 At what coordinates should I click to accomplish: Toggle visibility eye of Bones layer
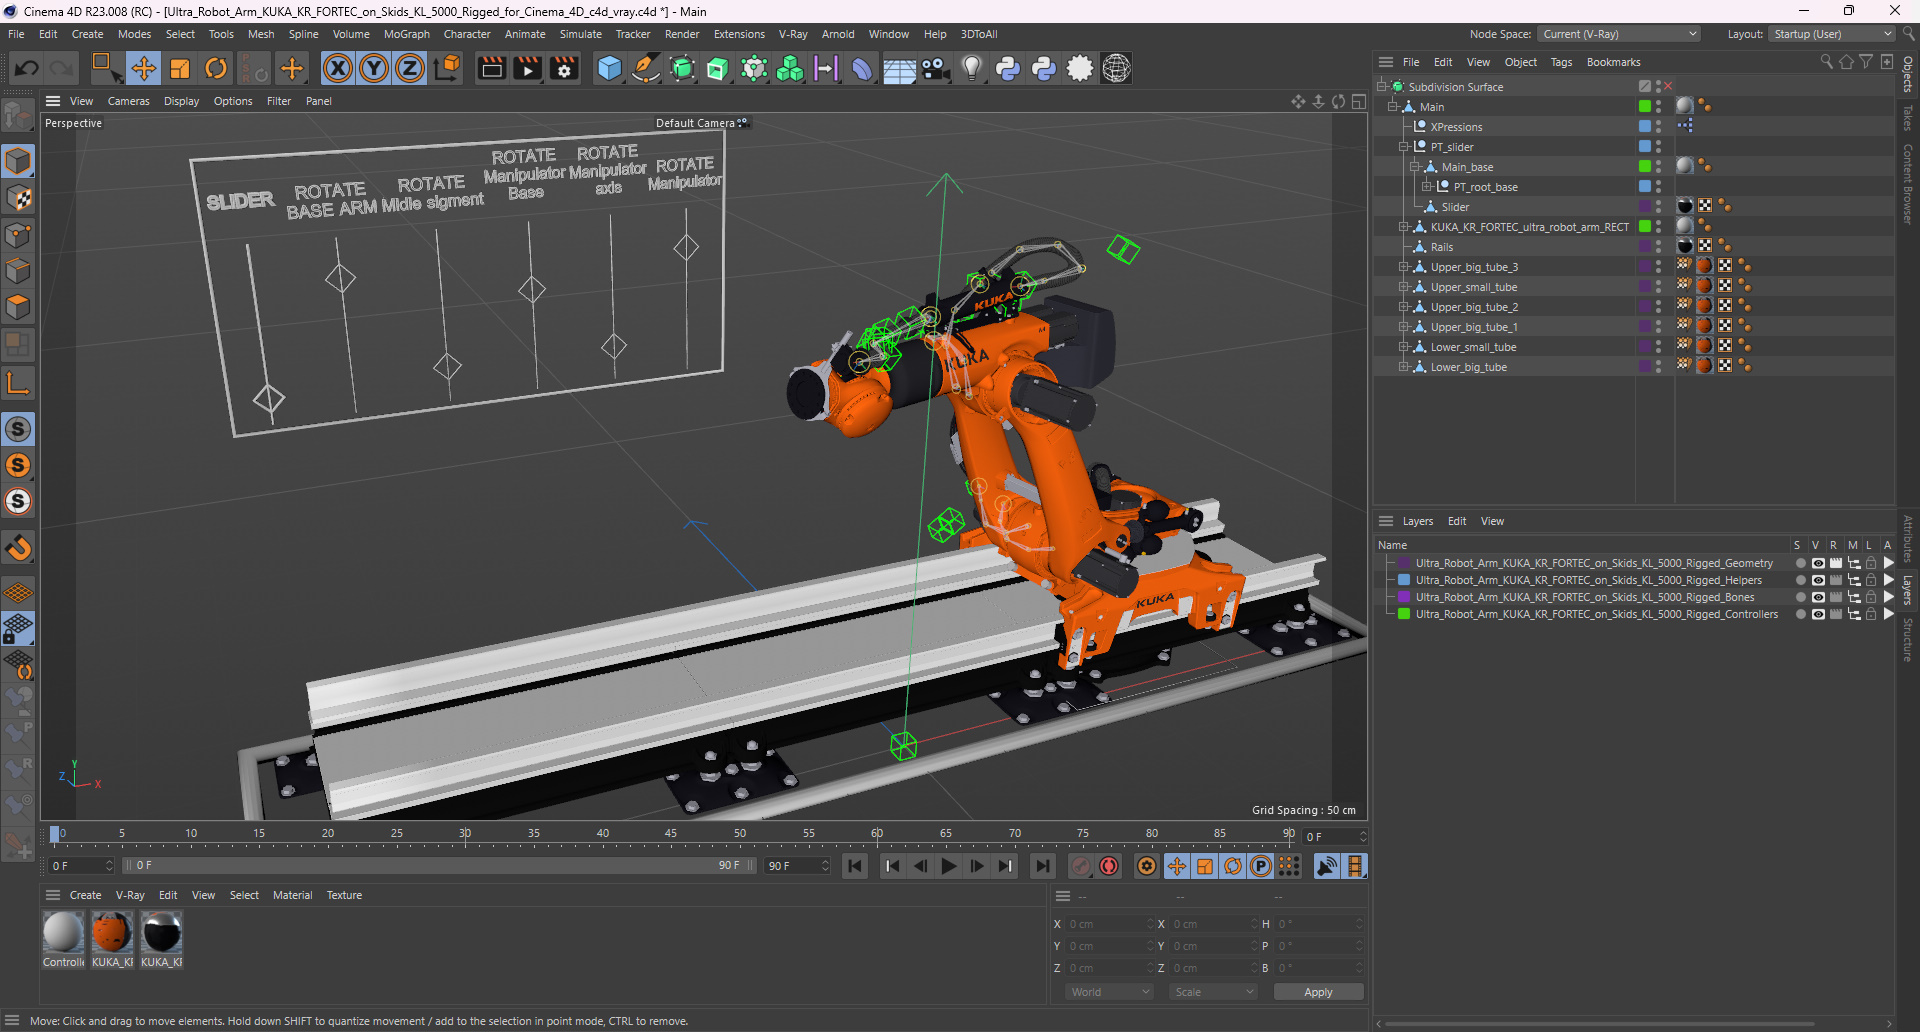pos(1818,597)
